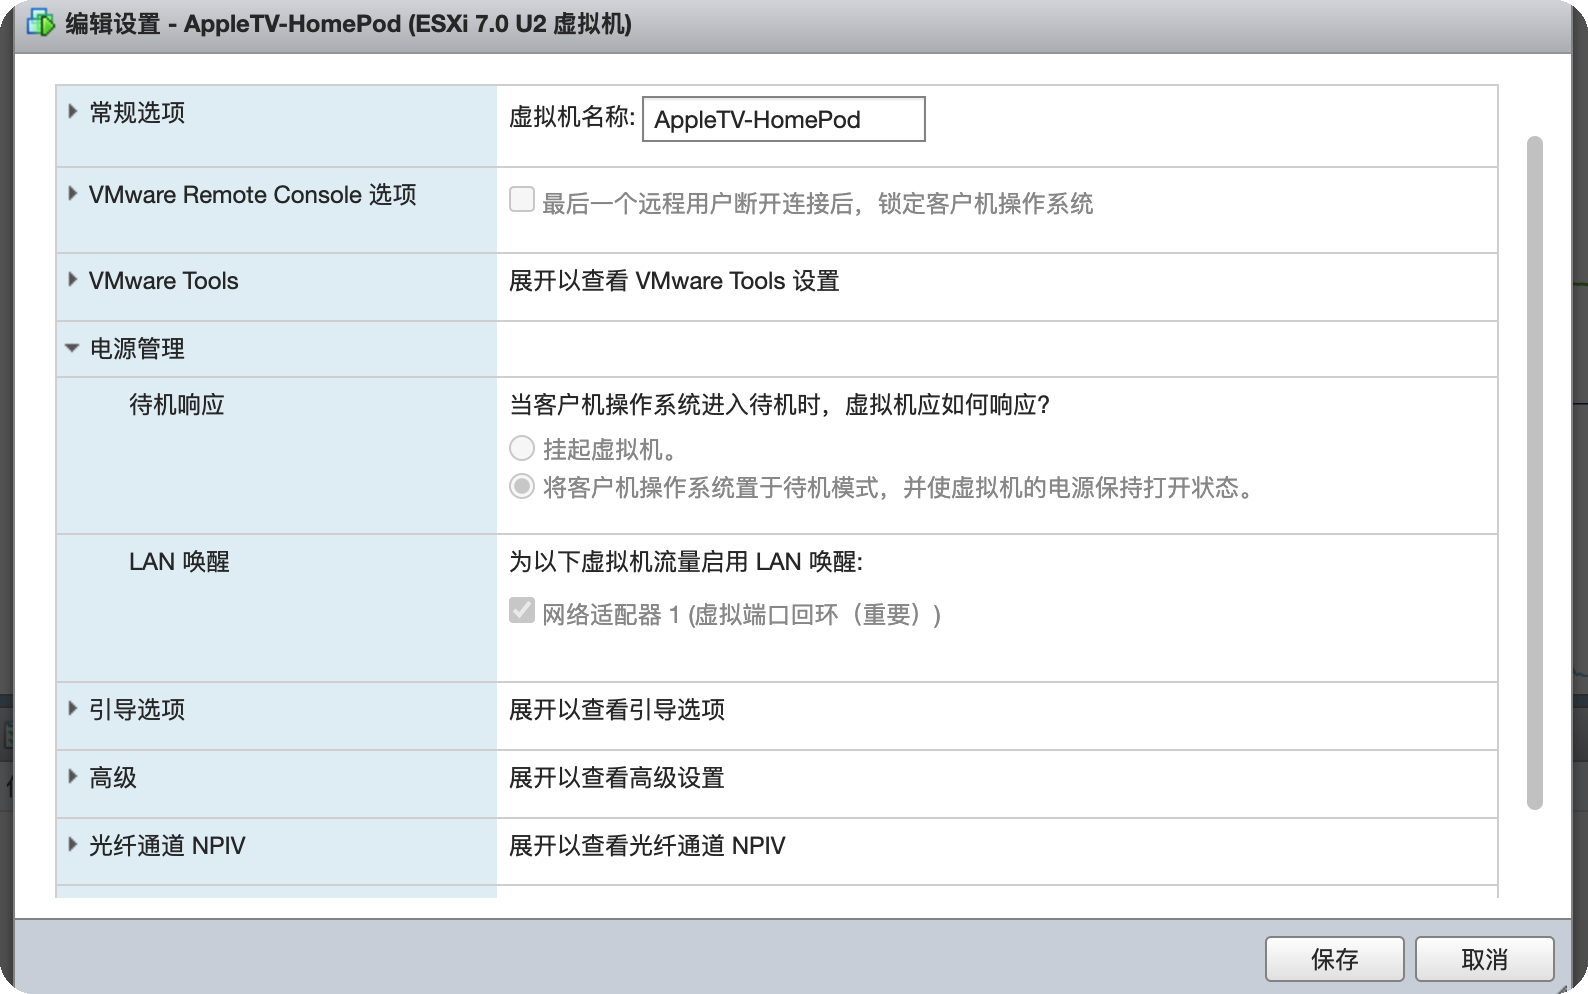
Task: Click the 取消 button
Action: 1484,959
